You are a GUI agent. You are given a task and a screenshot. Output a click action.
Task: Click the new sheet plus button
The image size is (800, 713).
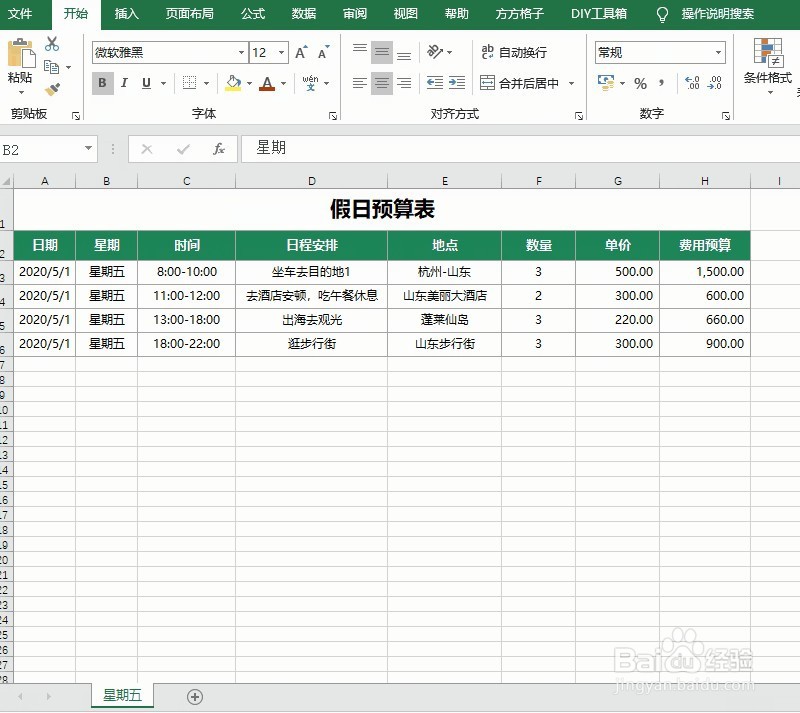tap(194, 694)
